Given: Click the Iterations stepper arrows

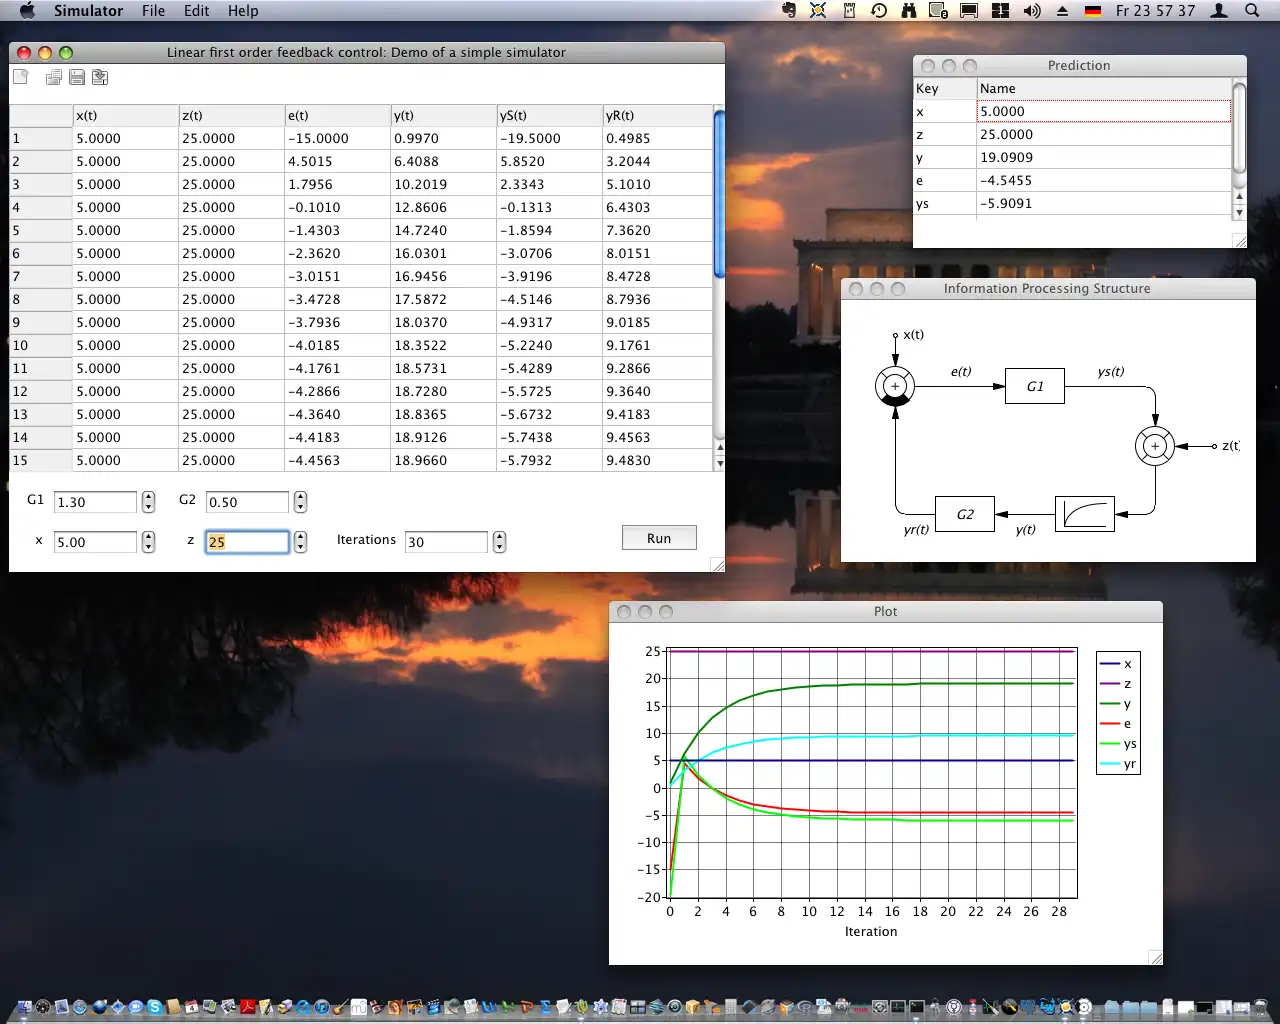Looking at the screenshot, I should [500, 542].
